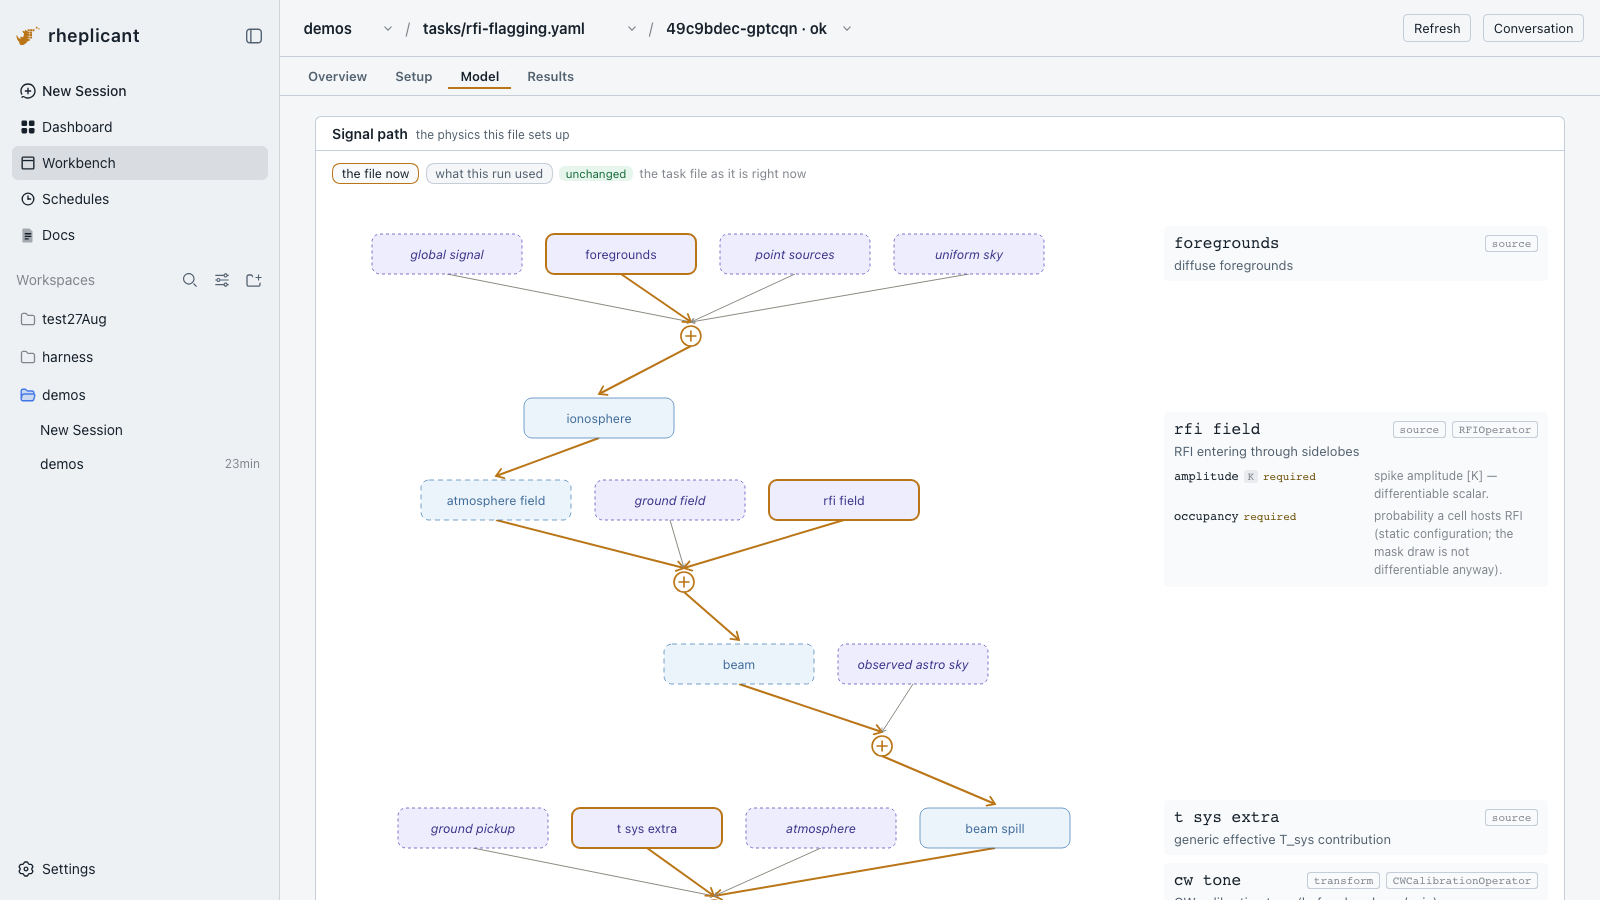
Task: Click the t sys extra node
Action: click(647, 828)
